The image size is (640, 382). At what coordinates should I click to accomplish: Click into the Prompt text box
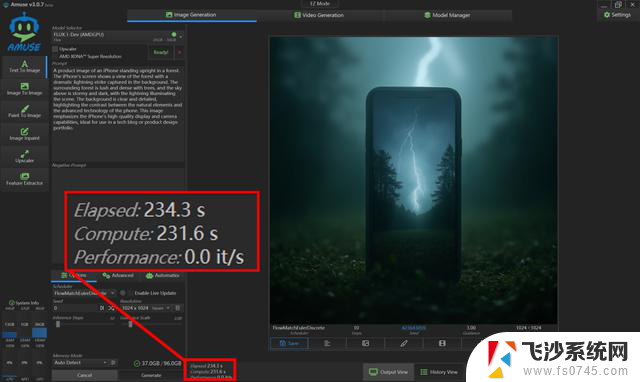tap(118, 113)
